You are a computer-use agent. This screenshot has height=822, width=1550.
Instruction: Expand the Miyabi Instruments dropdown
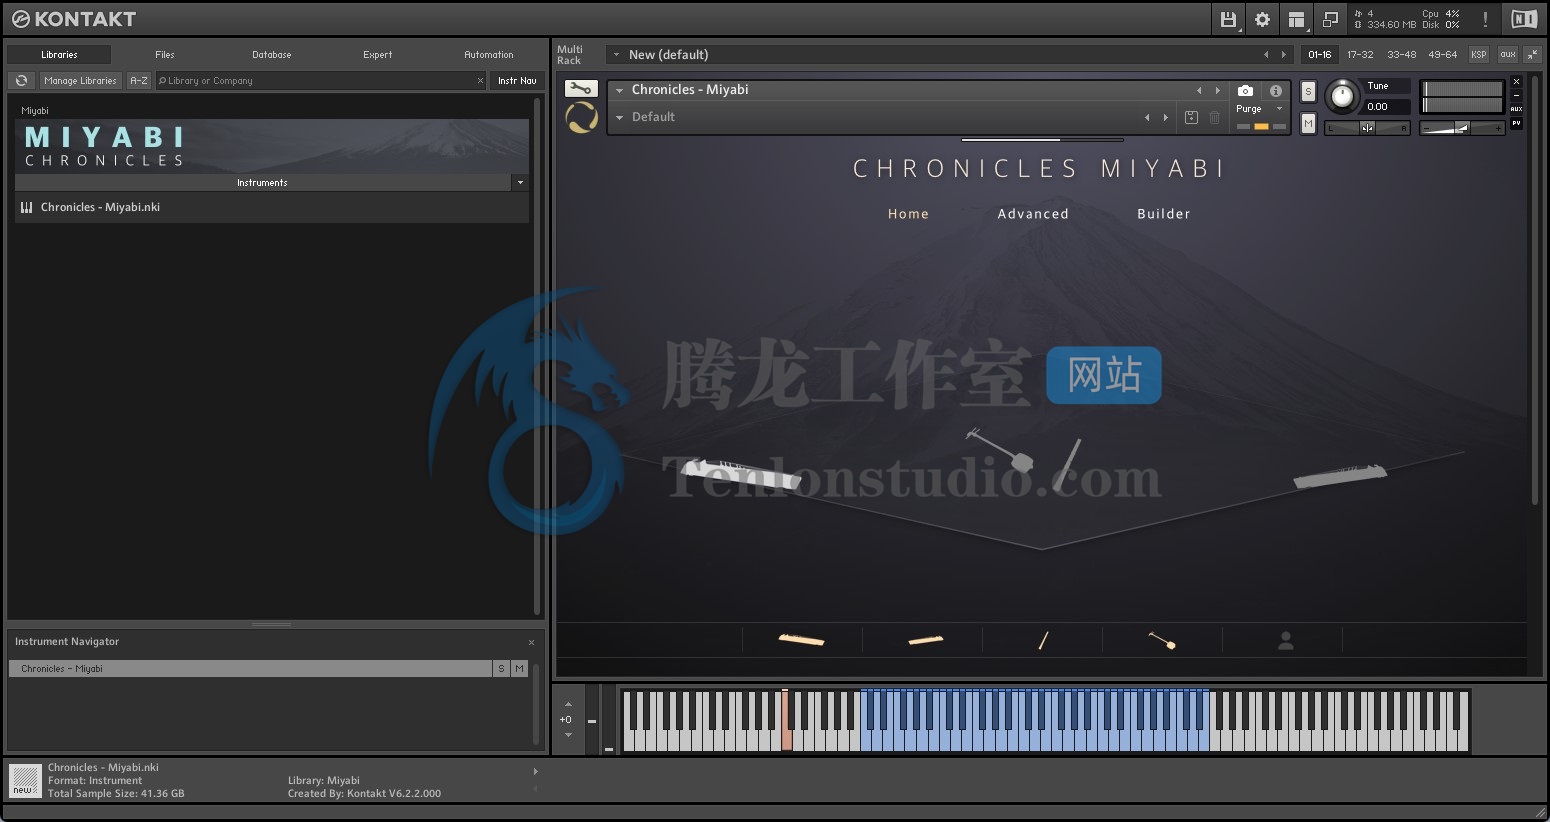(x=519, y=183)
